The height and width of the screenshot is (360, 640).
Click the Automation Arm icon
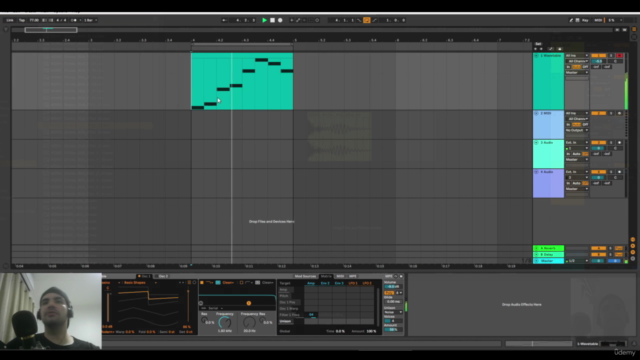(298, 20)
